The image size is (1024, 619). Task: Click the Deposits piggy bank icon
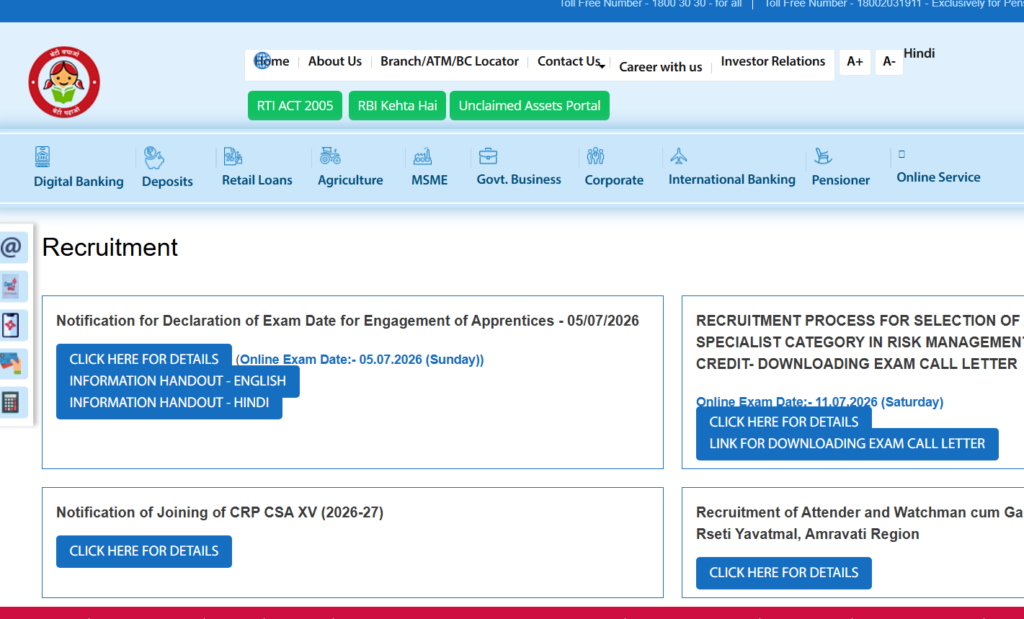[153, 157]
